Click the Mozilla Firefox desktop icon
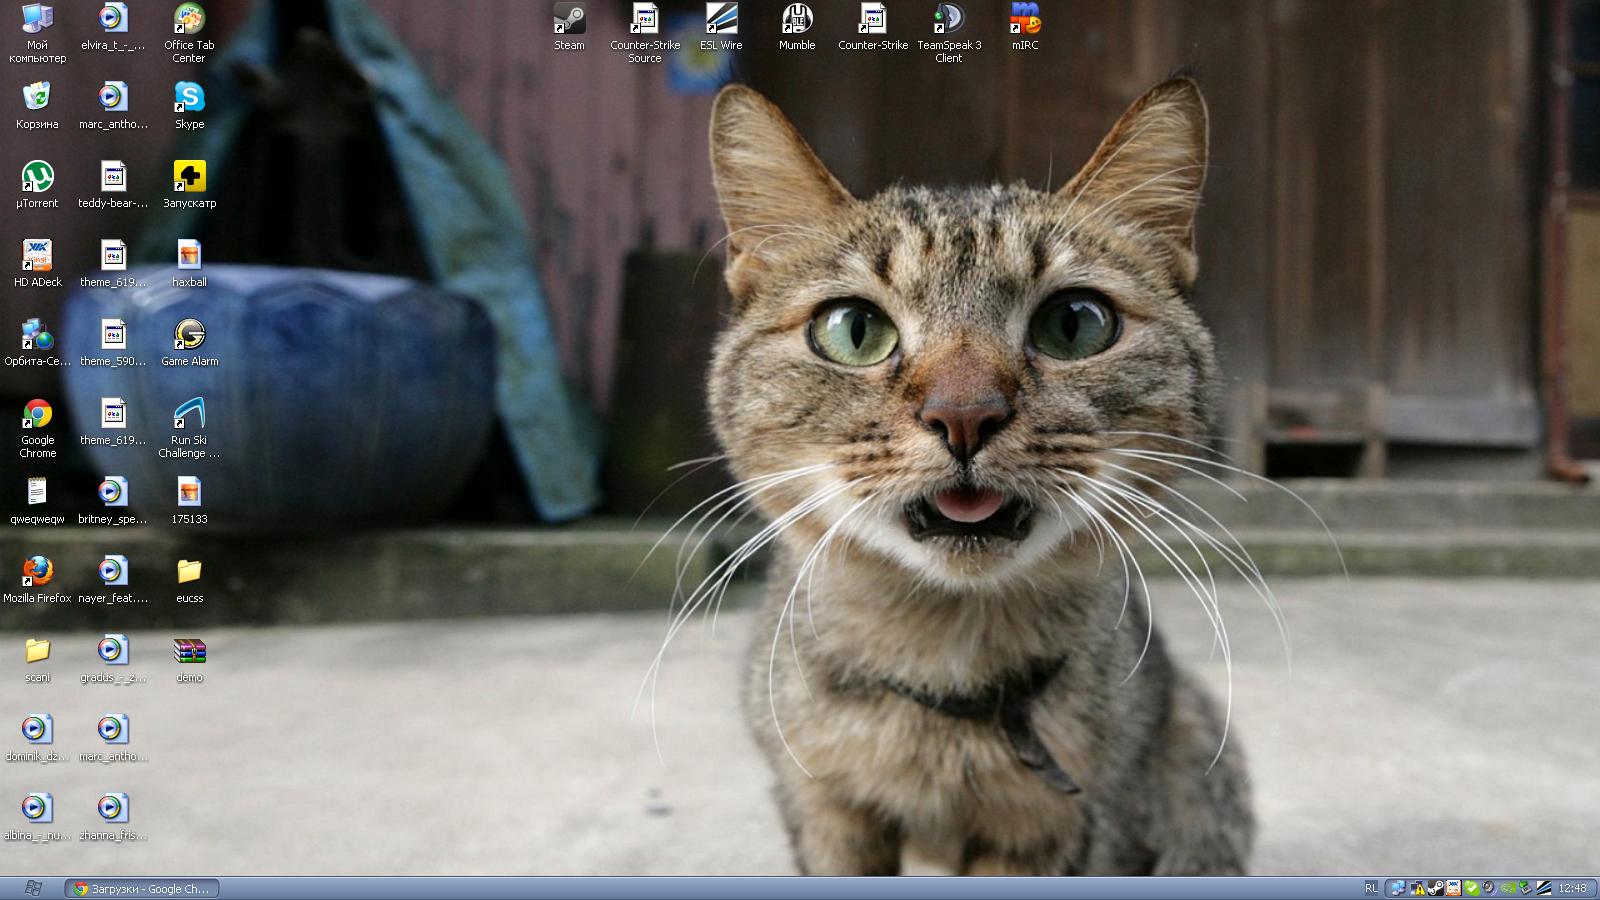1600x900 pixels. coord(37,572)
